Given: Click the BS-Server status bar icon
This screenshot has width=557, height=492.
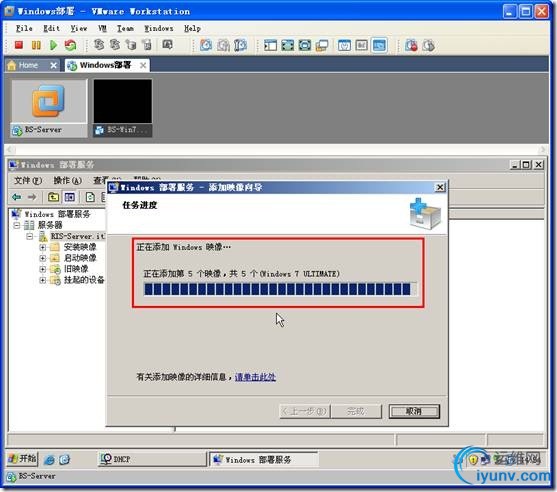Looking at the screenshot, I should (11, 477).
